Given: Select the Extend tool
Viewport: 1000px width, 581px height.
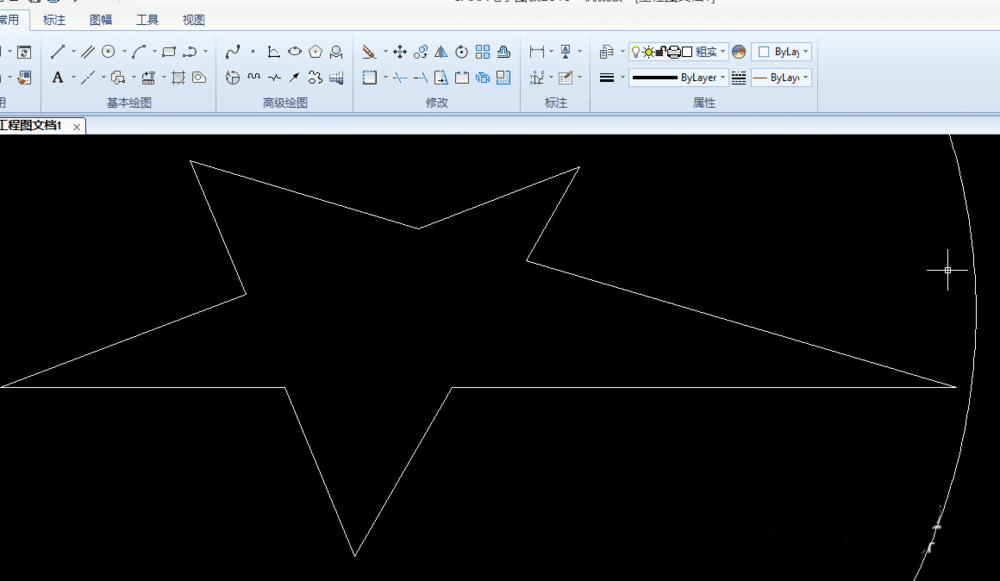Looking at the screenshot, I should (x=420, y=78).
